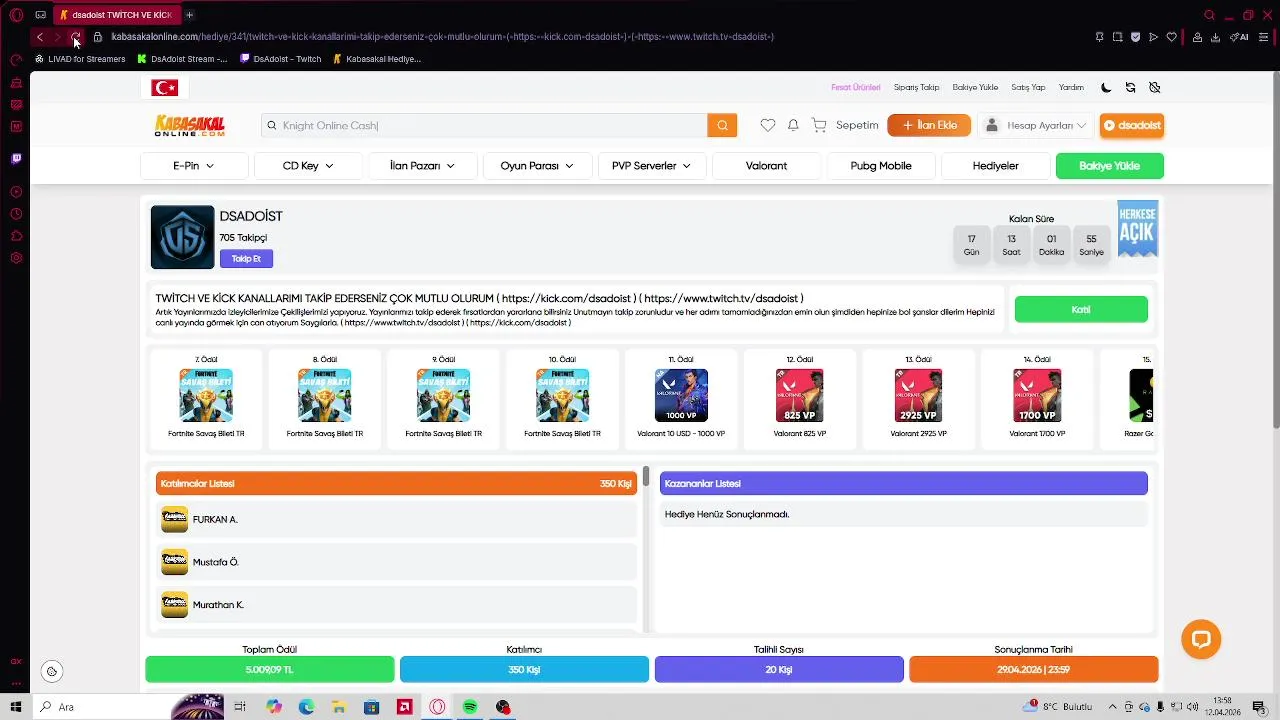Viewport: 1280px width, 720px height.
Task: Select participant FURKAN A. row
Action: click(396, 520)
